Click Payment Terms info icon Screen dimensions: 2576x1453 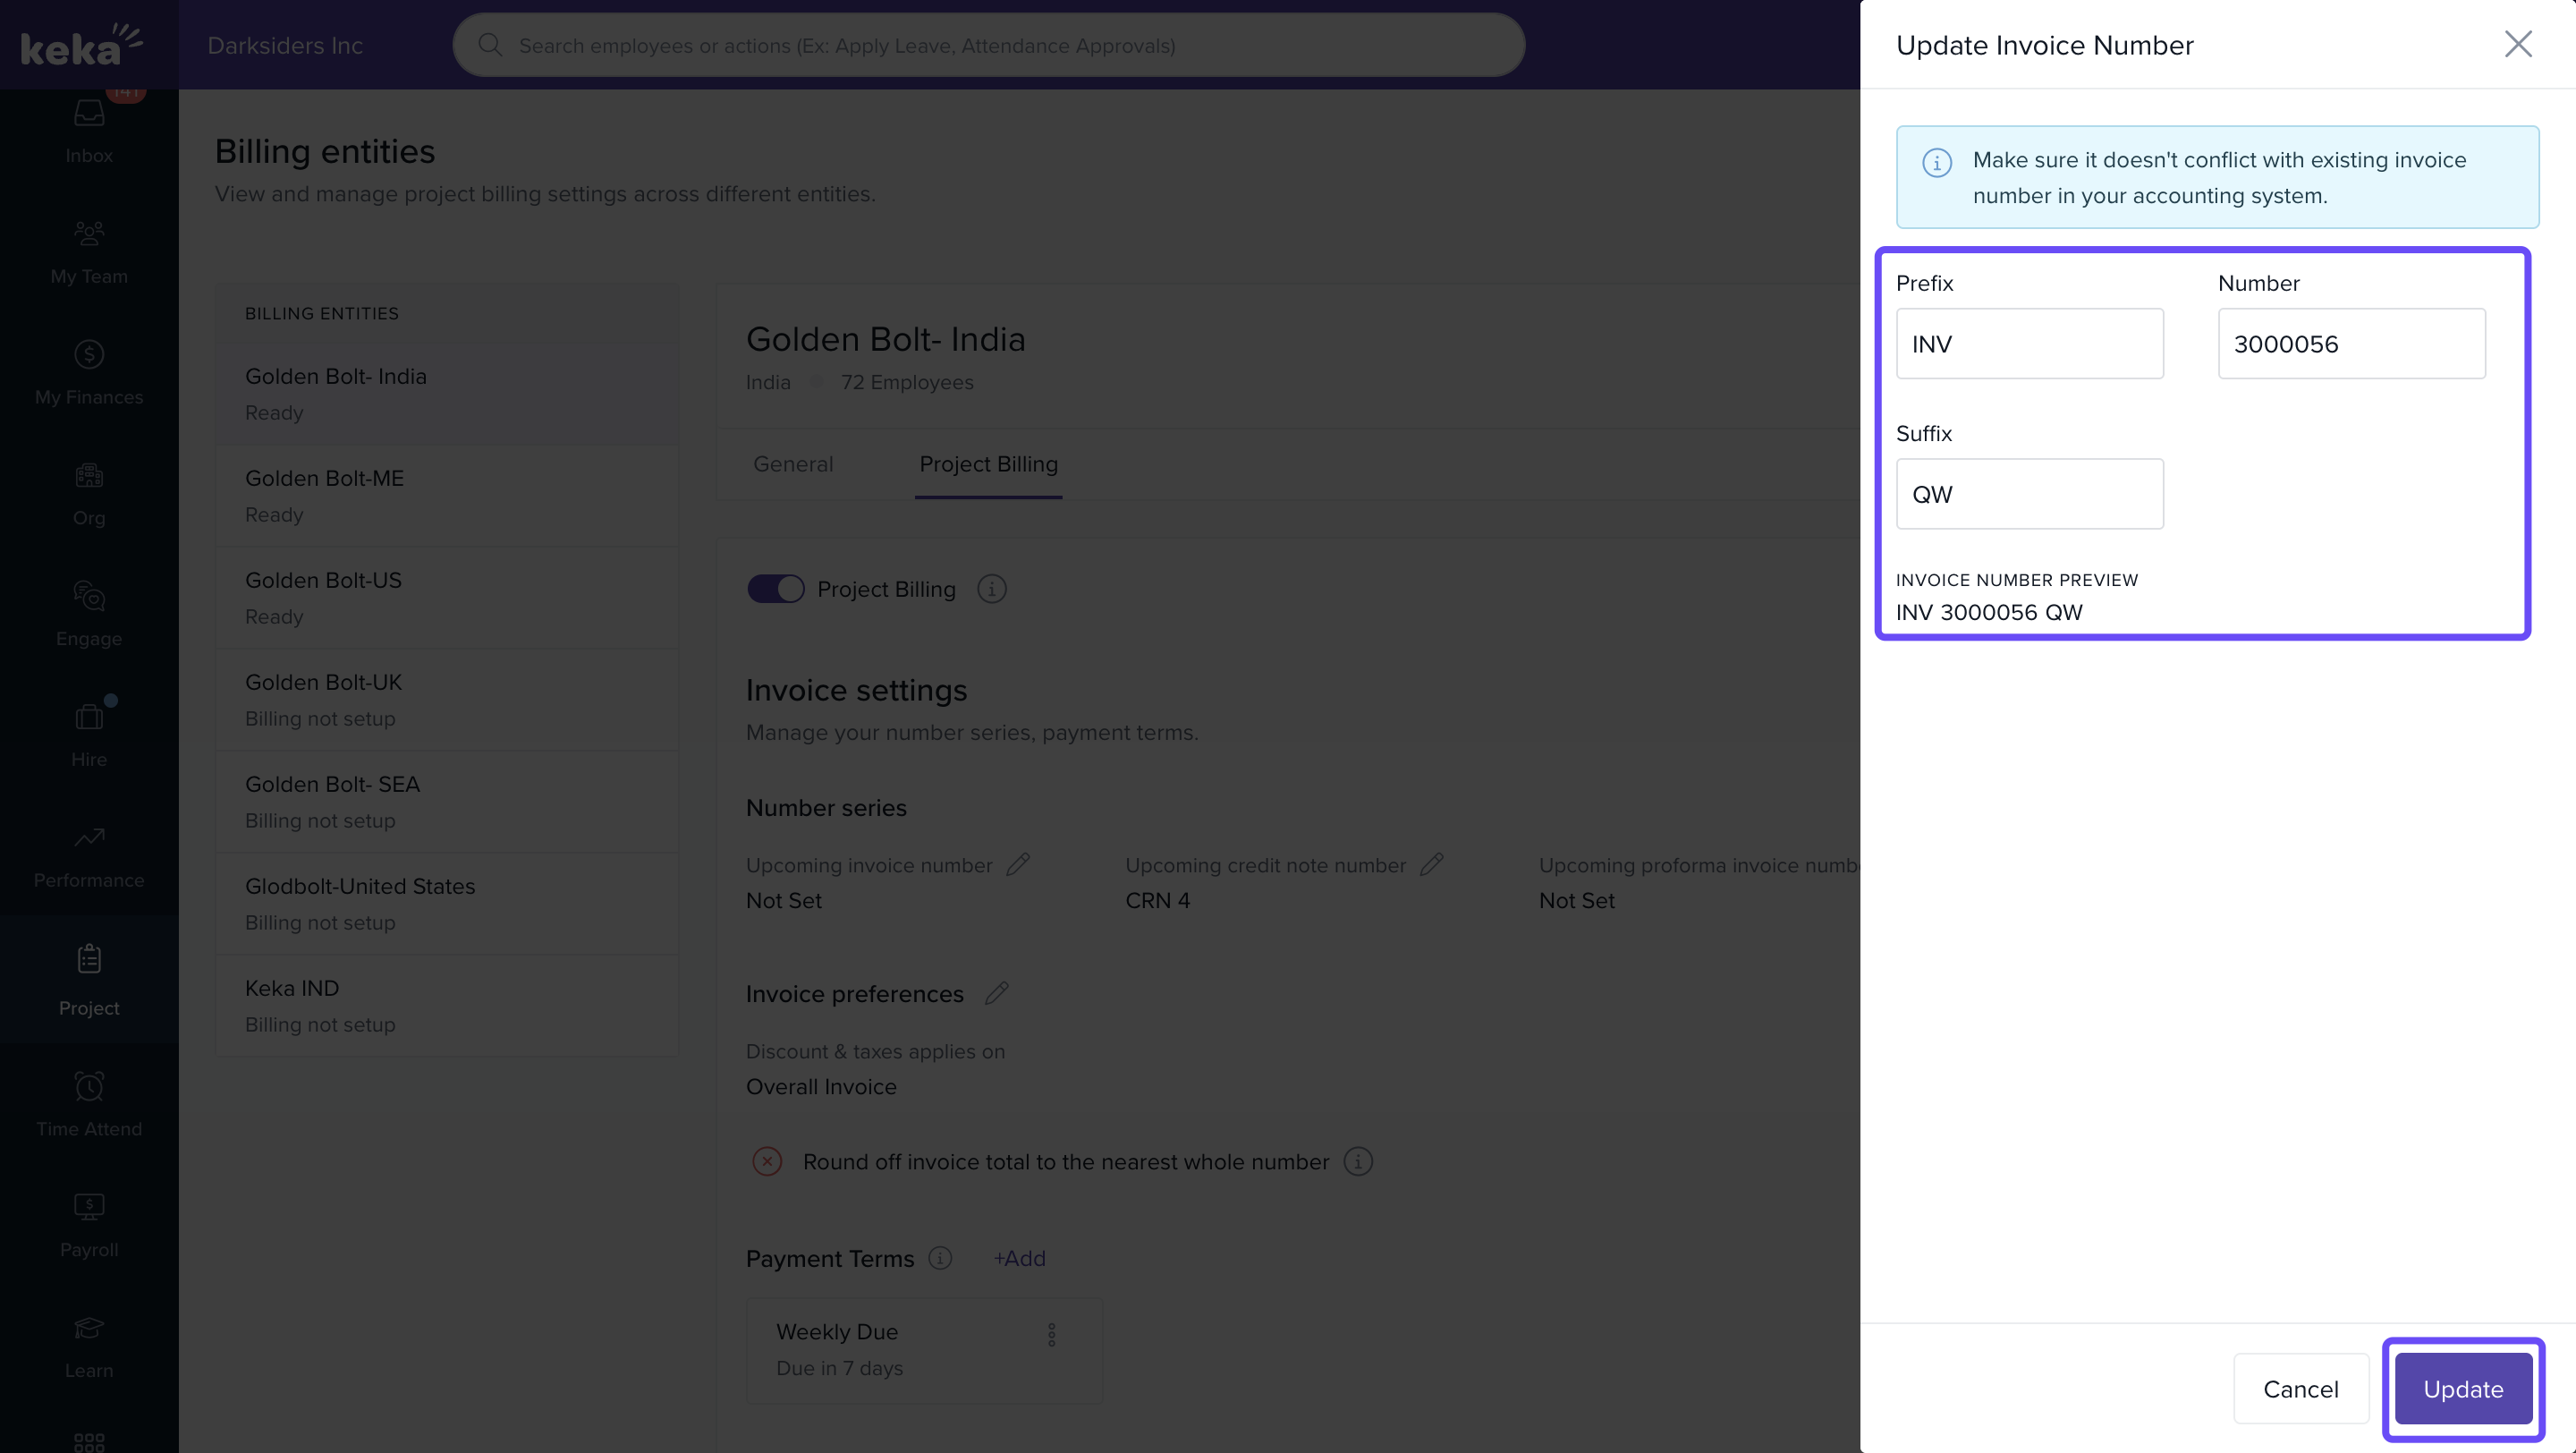(940, 1258)
